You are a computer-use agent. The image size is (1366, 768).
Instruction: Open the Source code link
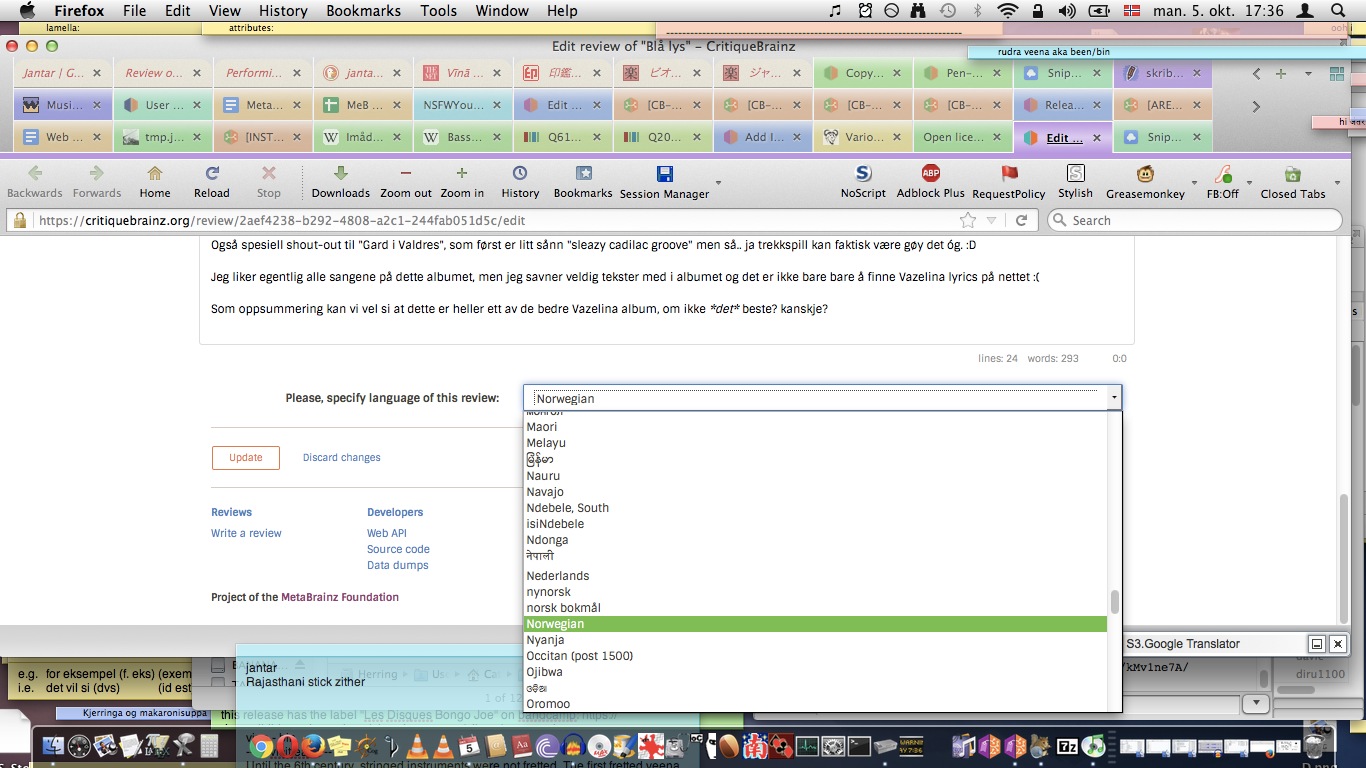coord(398,549)
